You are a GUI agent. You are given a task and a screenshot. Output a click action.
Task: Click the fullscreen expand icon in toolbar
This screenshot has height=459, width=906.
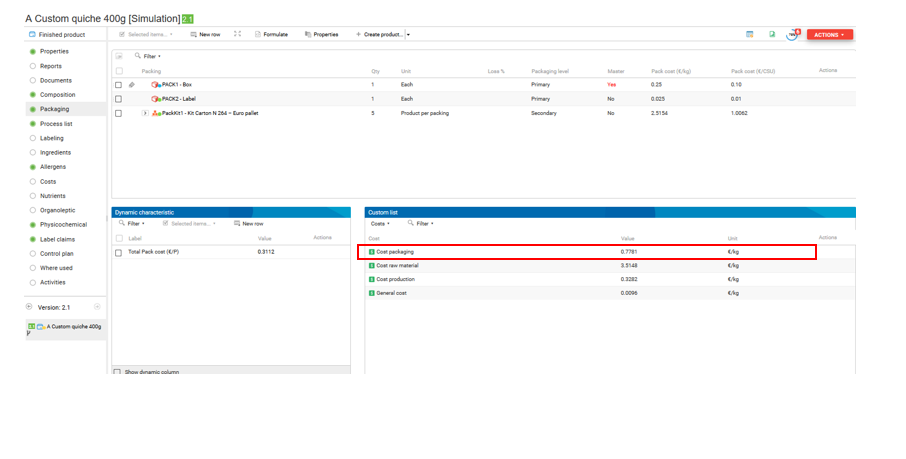pyautogui.click(x=237, y=34)
